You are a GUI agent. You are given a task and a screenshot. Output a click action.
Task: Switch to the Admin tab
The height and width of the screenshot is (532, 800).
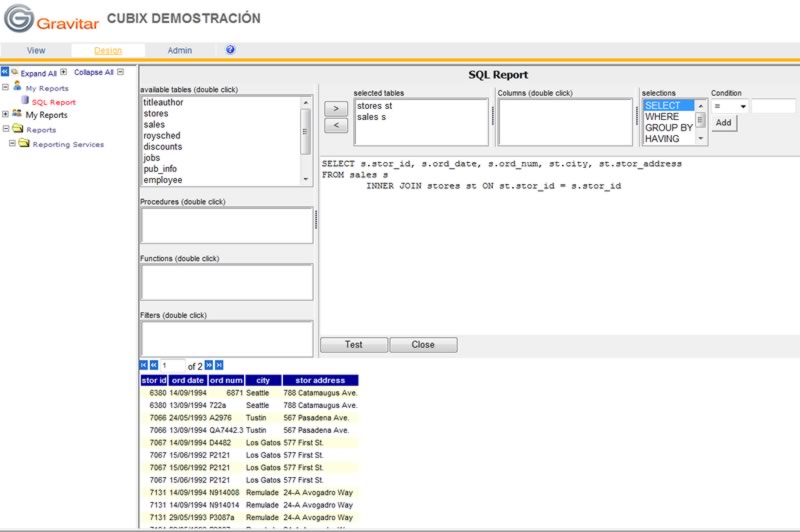180,50
